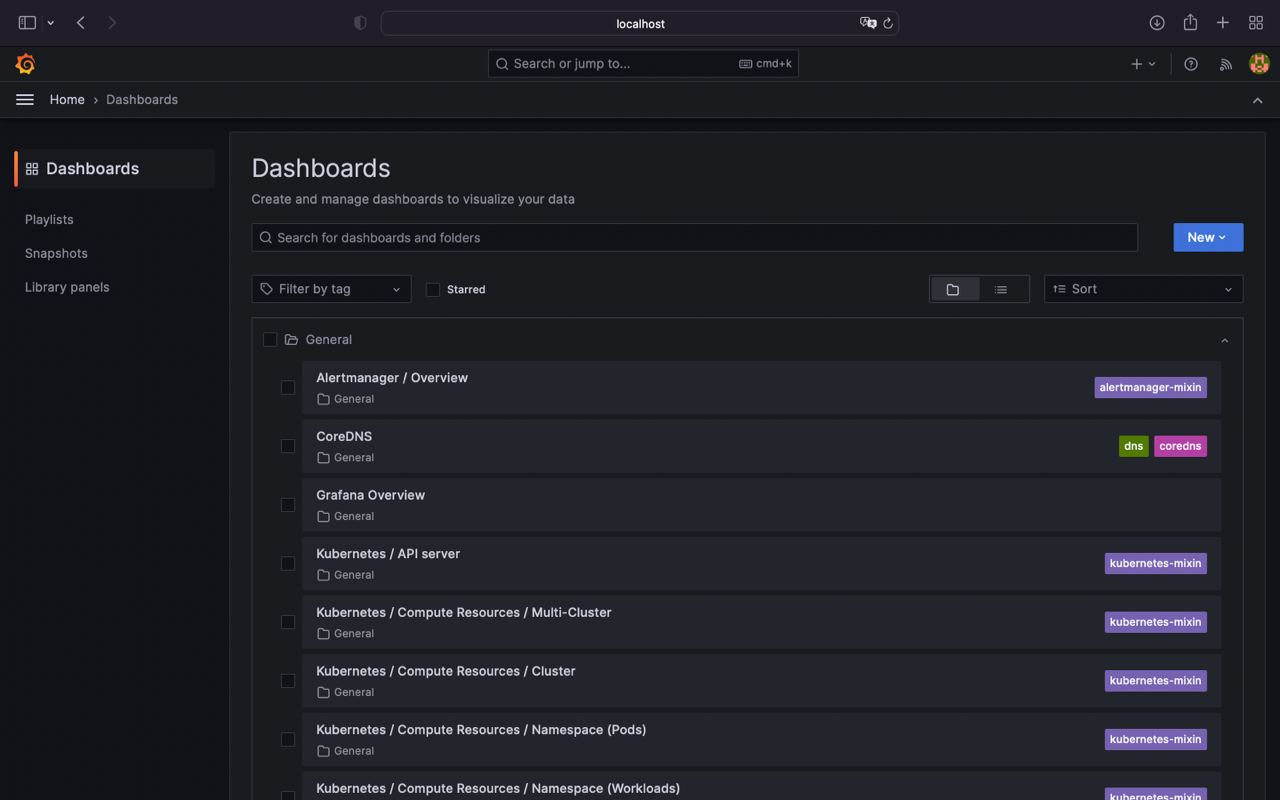Click the General folder label under CoreDNS
Image resolution: width=1280 pixels, height=800 pixels.
[354, 457]
